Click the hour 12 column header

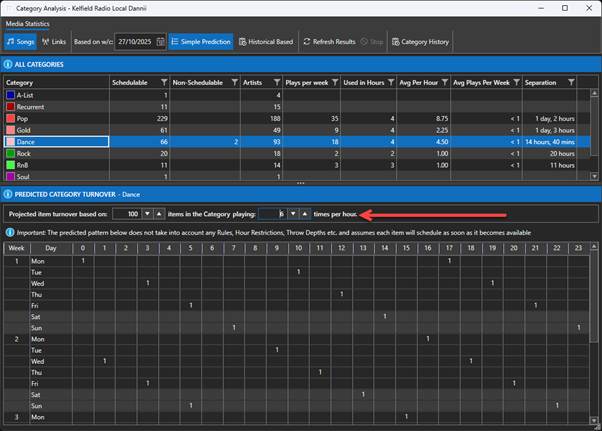(341, 248)
